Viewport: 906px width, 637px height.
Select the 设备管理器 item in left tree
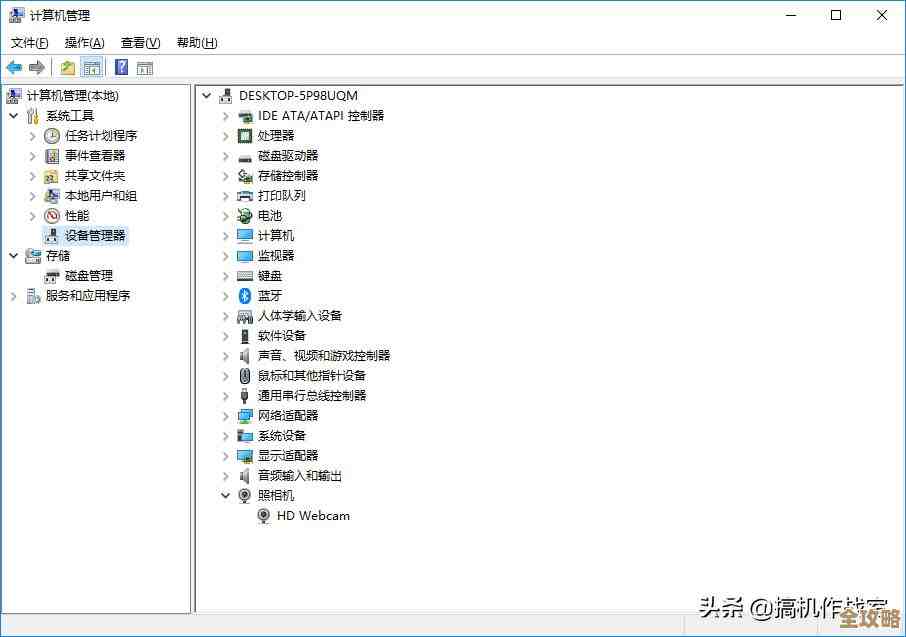pyautogui.click(x=90, y=235)
